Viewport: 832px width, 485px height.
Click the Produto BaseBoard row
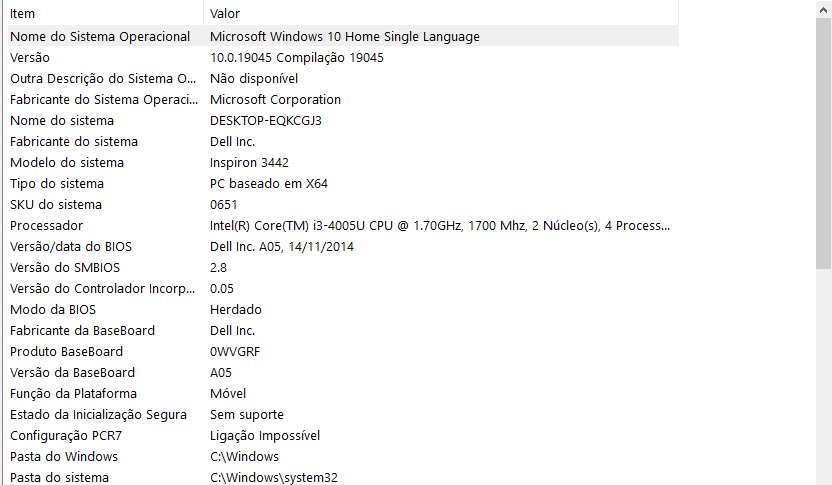100,352
